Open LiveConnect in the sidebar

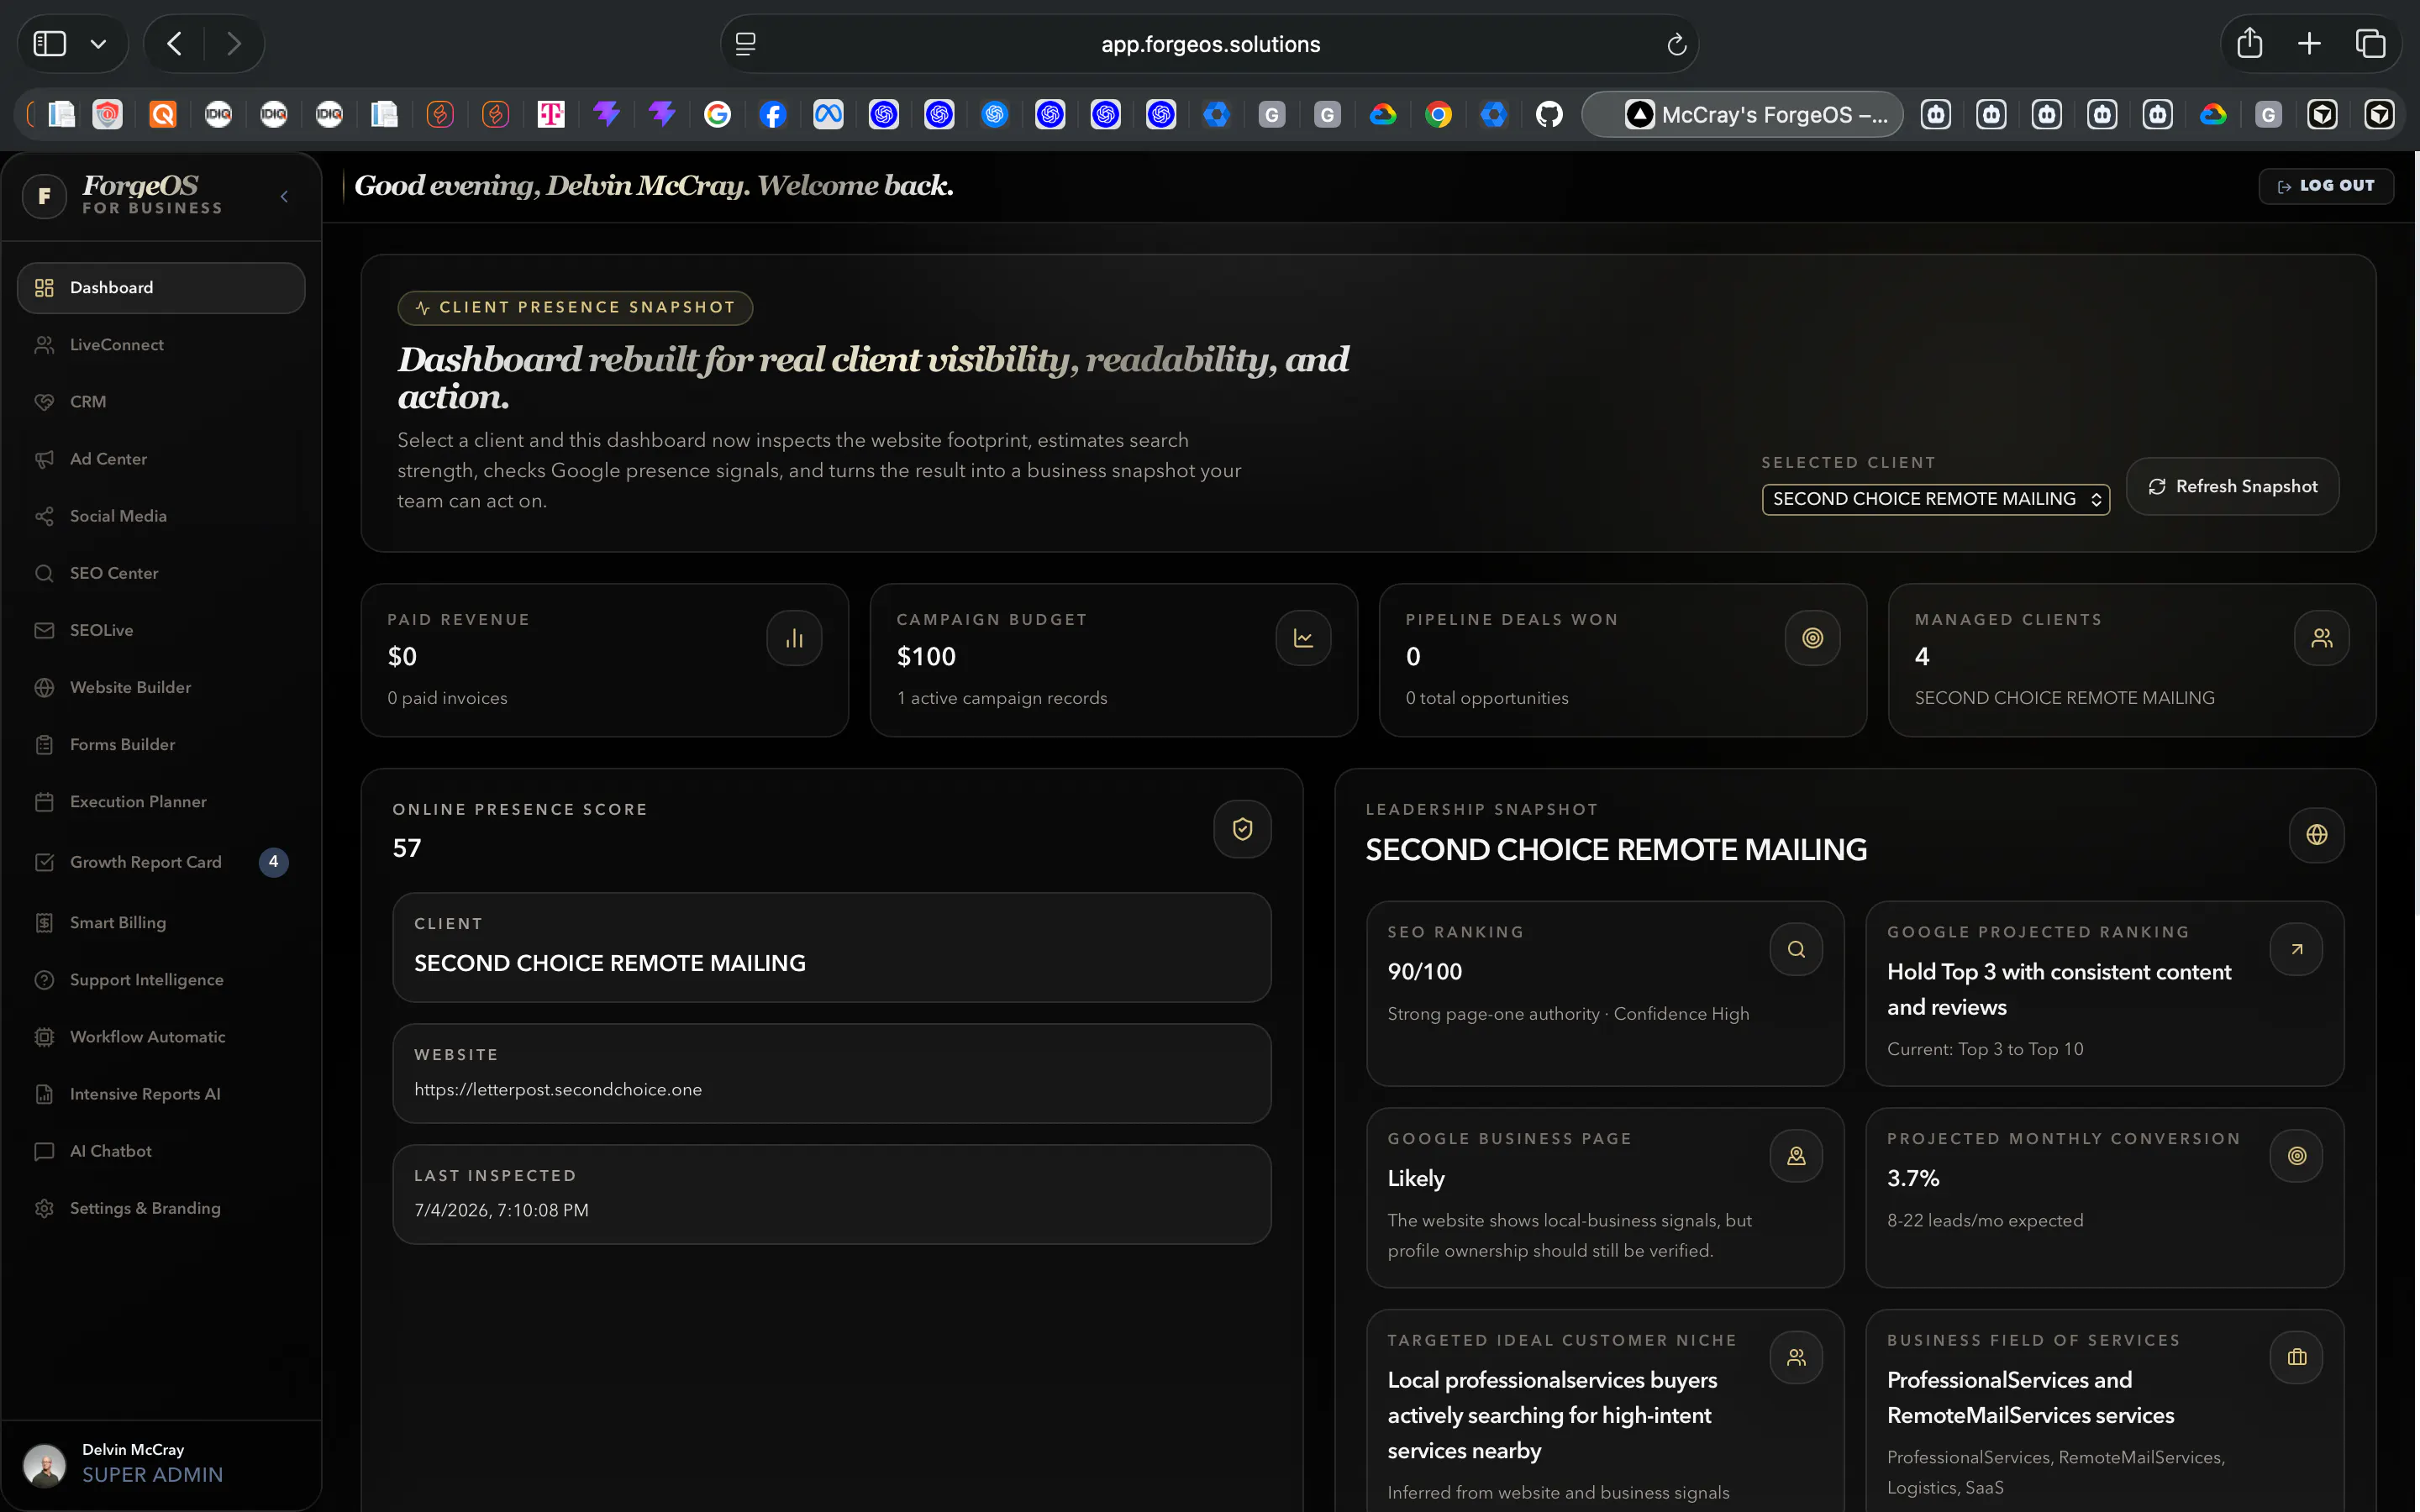pos(161,345)
